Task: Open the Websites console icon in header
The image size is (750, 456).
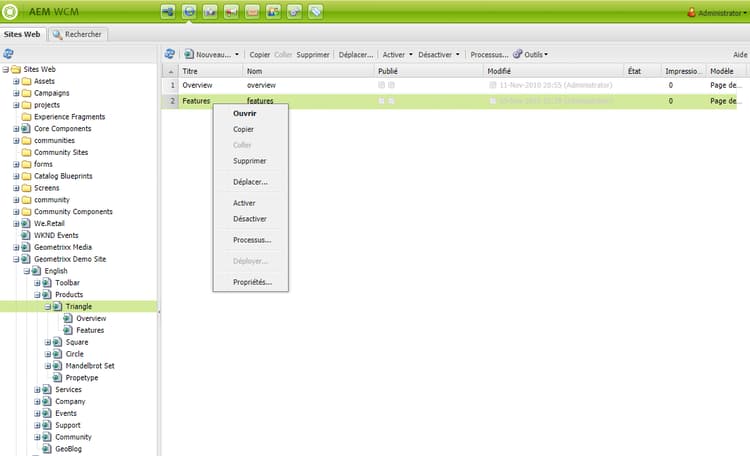Action: (189, 11)
